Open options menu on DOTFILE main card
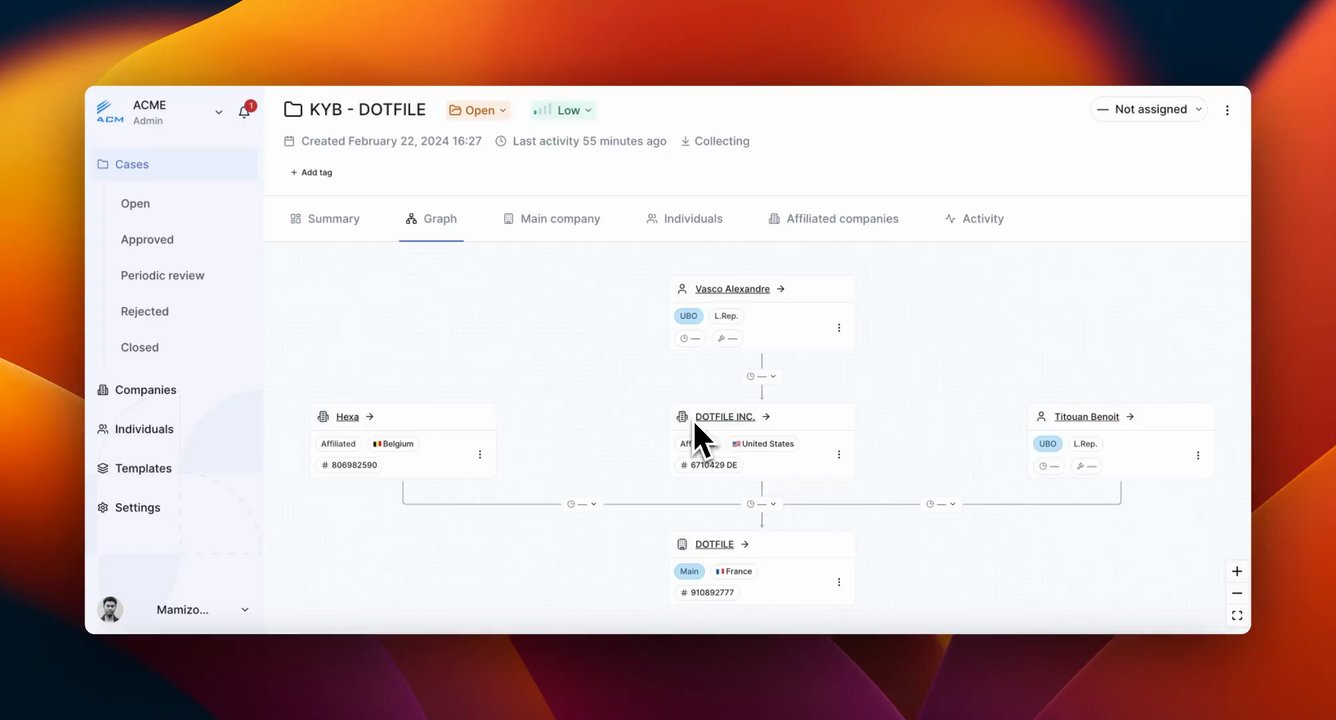 (839, 582)
